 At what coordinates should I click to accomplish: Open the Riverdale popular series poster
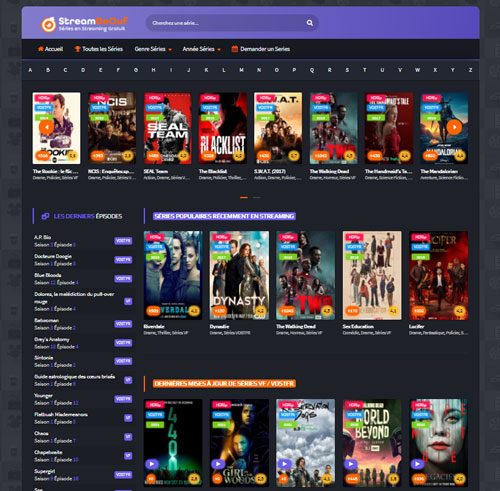coord(173,275)
